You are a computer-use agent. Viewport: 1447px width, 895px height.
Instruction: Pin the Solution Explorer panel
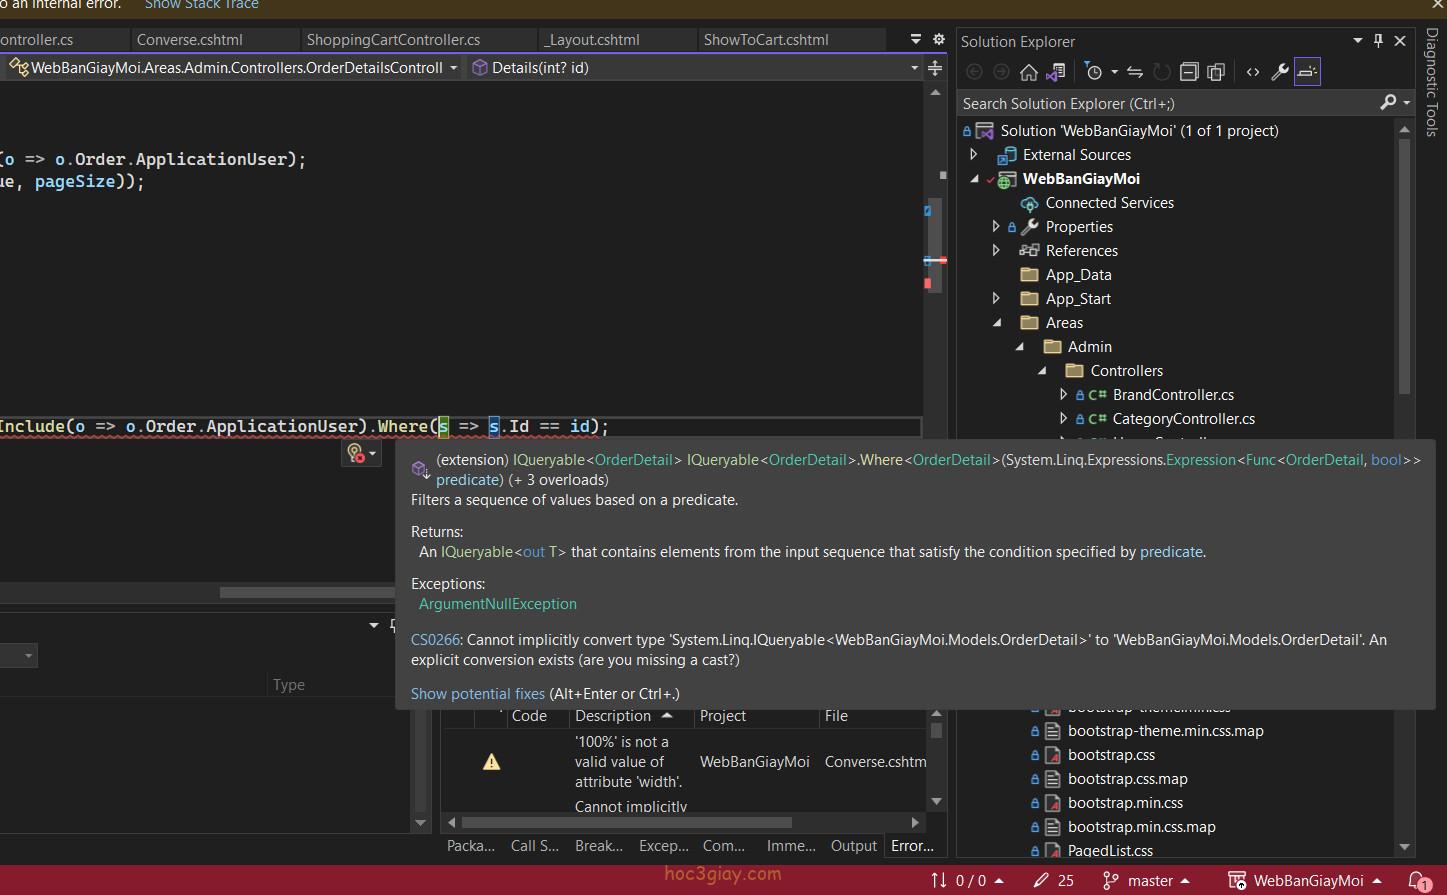click(1378, 41)
